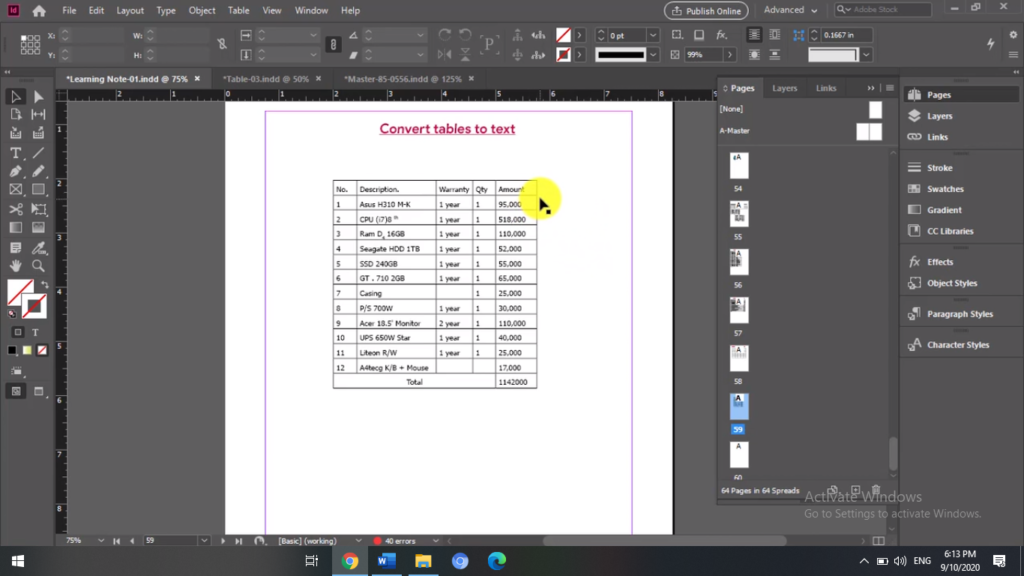The height and width of the screenshot is (576, 1024).
Task: Select the Scissors tool
Action: pyautogui.click(x=16, y=209)
